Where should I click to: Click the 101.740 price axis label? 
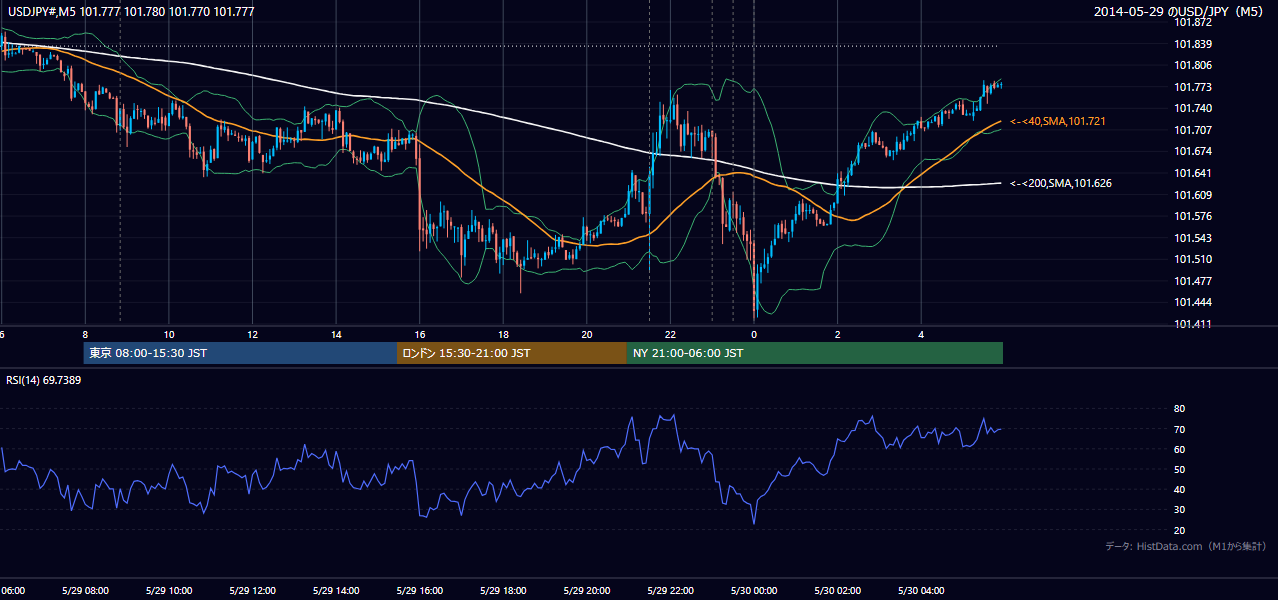[1193, 108]
